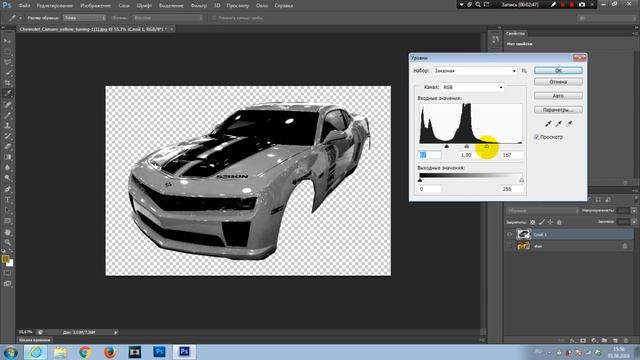Toggle the Просмотр preview checkbox
640x360 pixels.
tap(537, 137)
